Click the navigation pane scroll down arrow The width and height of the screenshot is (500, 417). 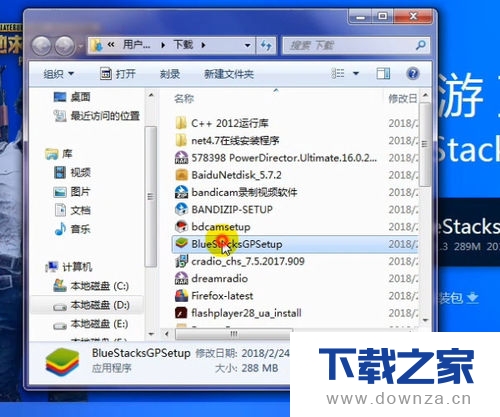click(x=151, y=334)
